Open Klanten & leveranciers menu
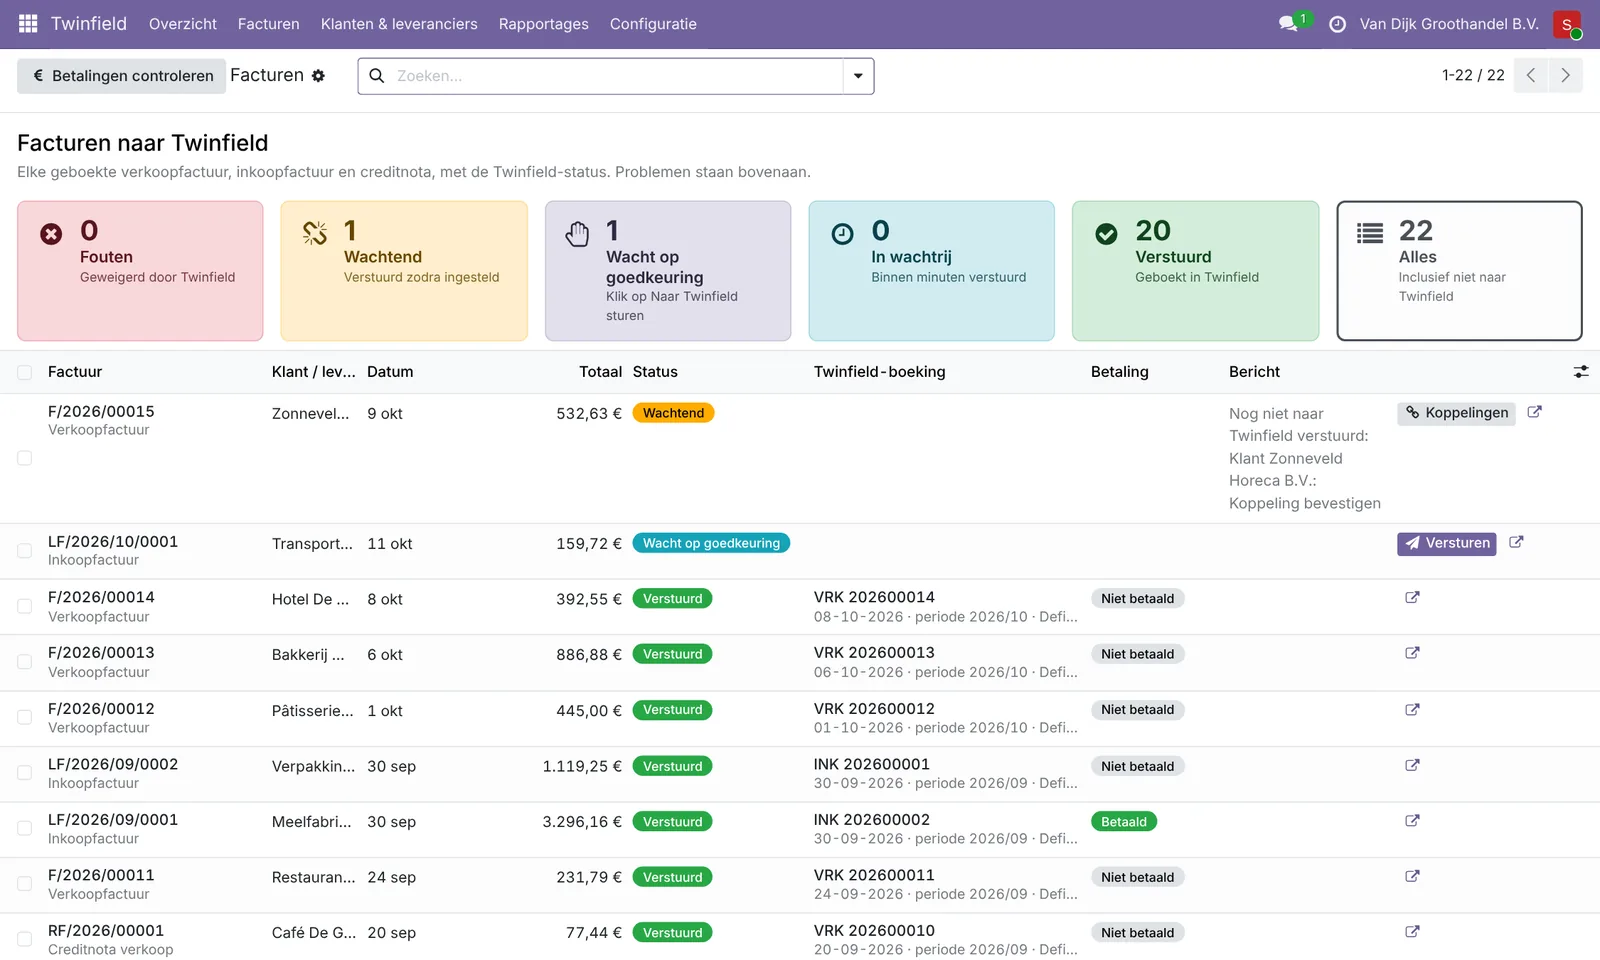1600x960 pixels. point(399,24)
